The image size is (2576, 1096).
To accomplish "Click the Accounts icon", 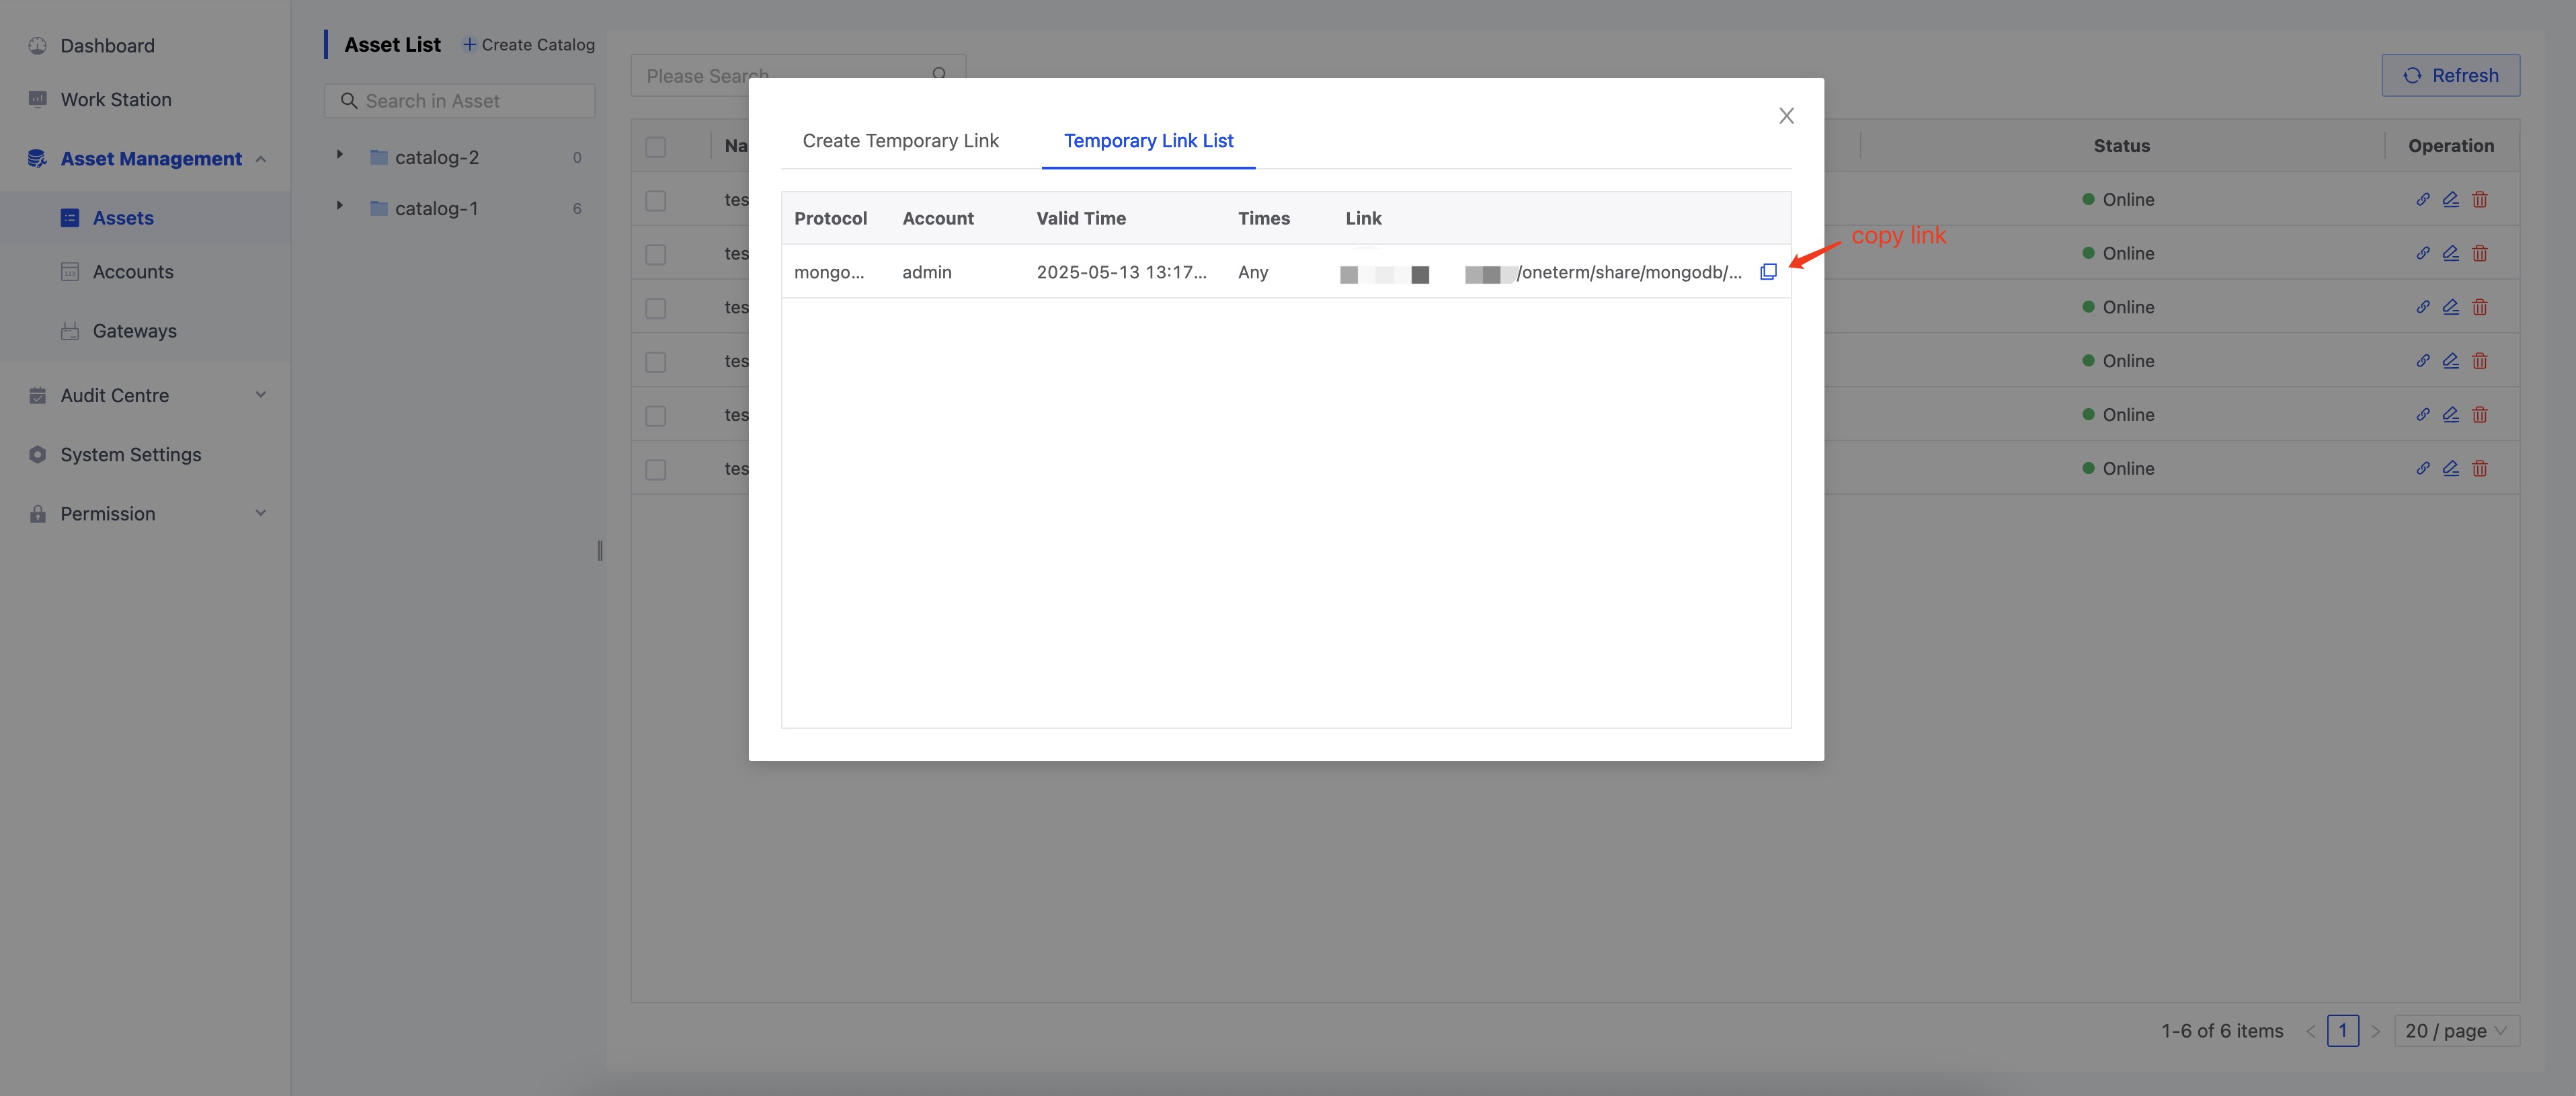I will (70, 272).
